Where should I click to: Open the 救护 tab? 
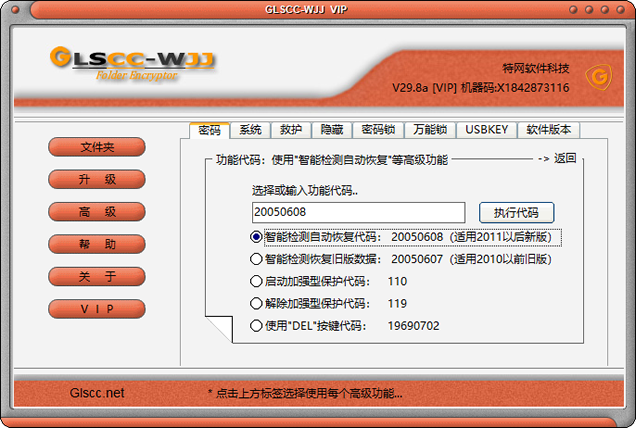[291, 130]
